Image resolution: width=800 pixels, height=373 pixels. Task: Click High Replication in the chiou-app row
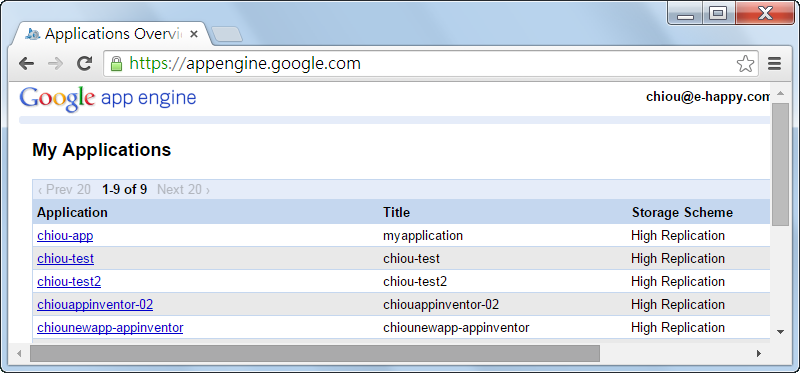678,236
